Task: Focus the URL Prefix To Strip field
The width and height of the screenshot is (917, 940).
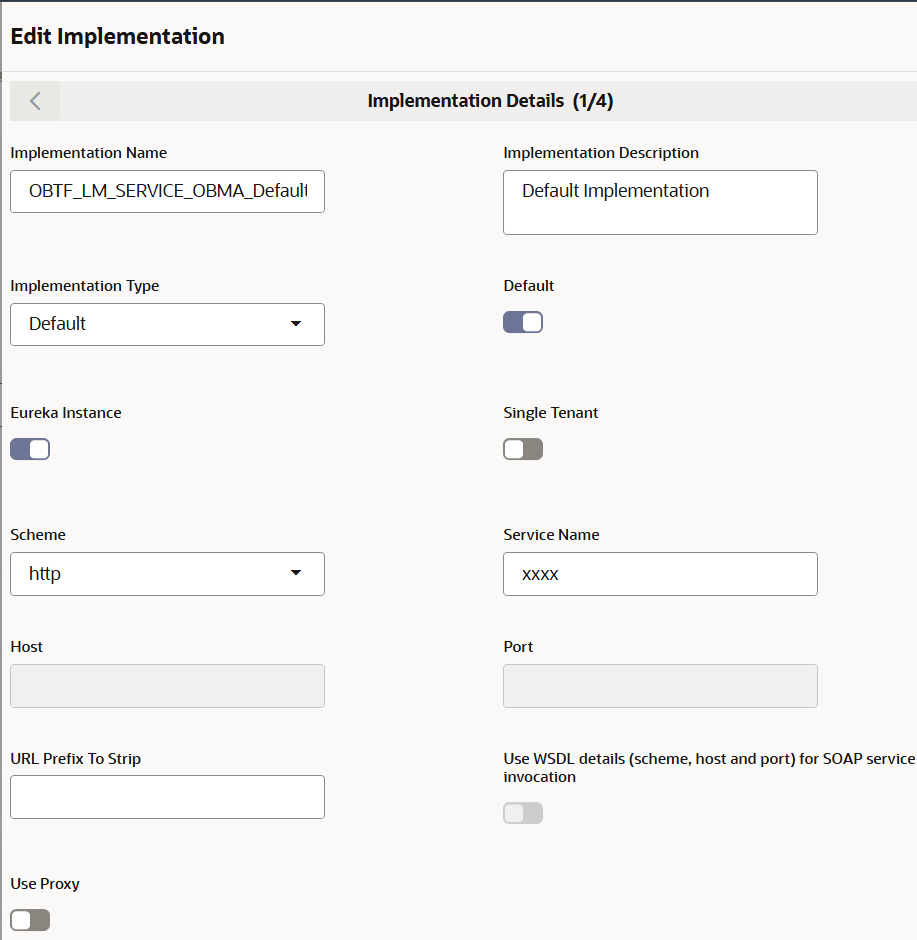Action: [167, 797]
